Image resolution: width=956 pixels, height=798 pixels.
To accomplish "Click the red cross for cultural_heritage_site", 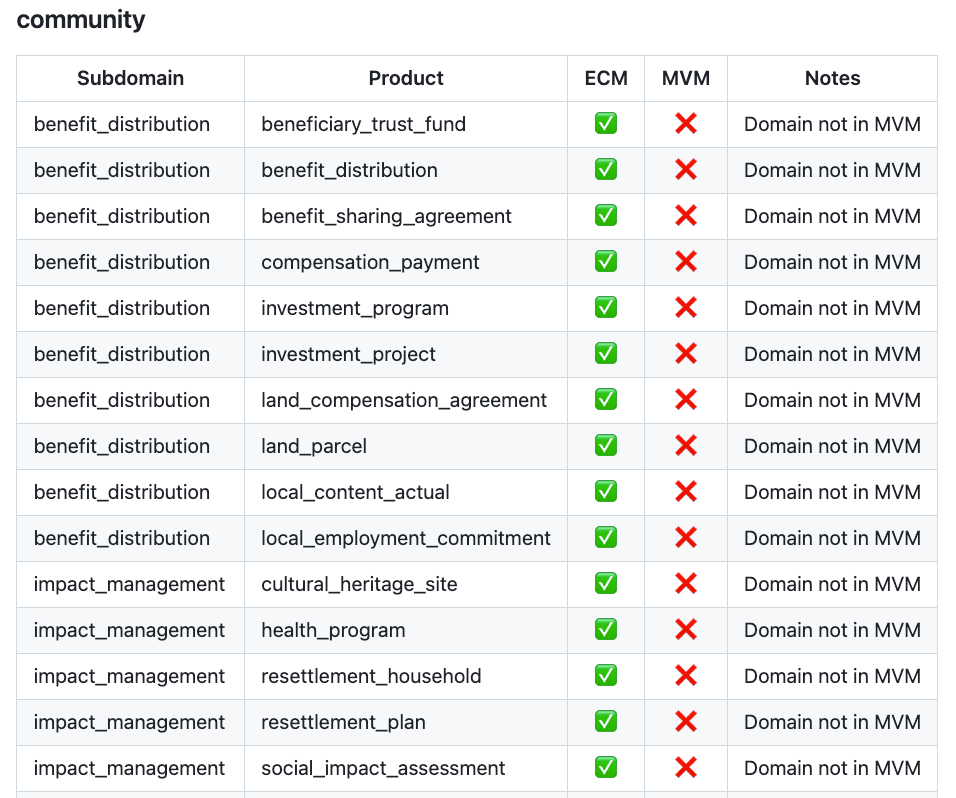I will (686, 583).
